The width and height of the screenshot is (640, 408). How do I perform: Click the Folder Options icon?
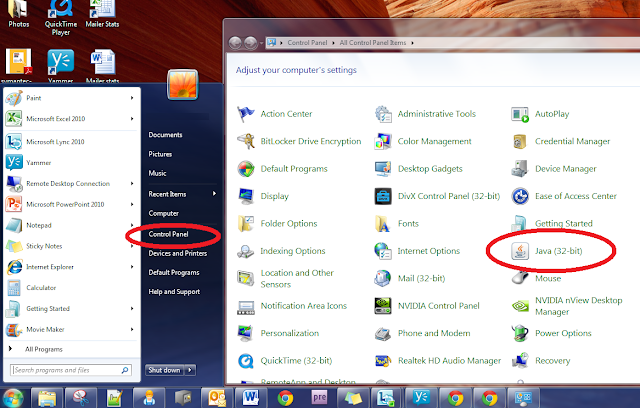click(x=246, y=223)
